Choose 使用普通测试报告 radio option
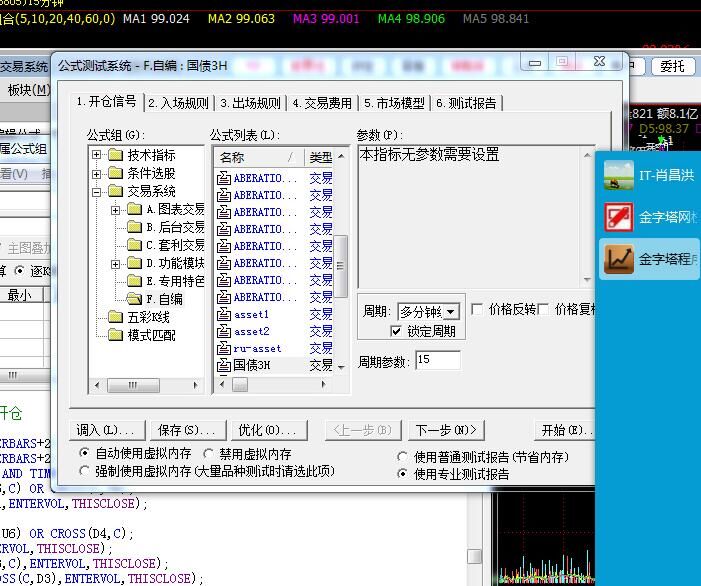Viewport: 701px width, 586px height. [404, 457]
